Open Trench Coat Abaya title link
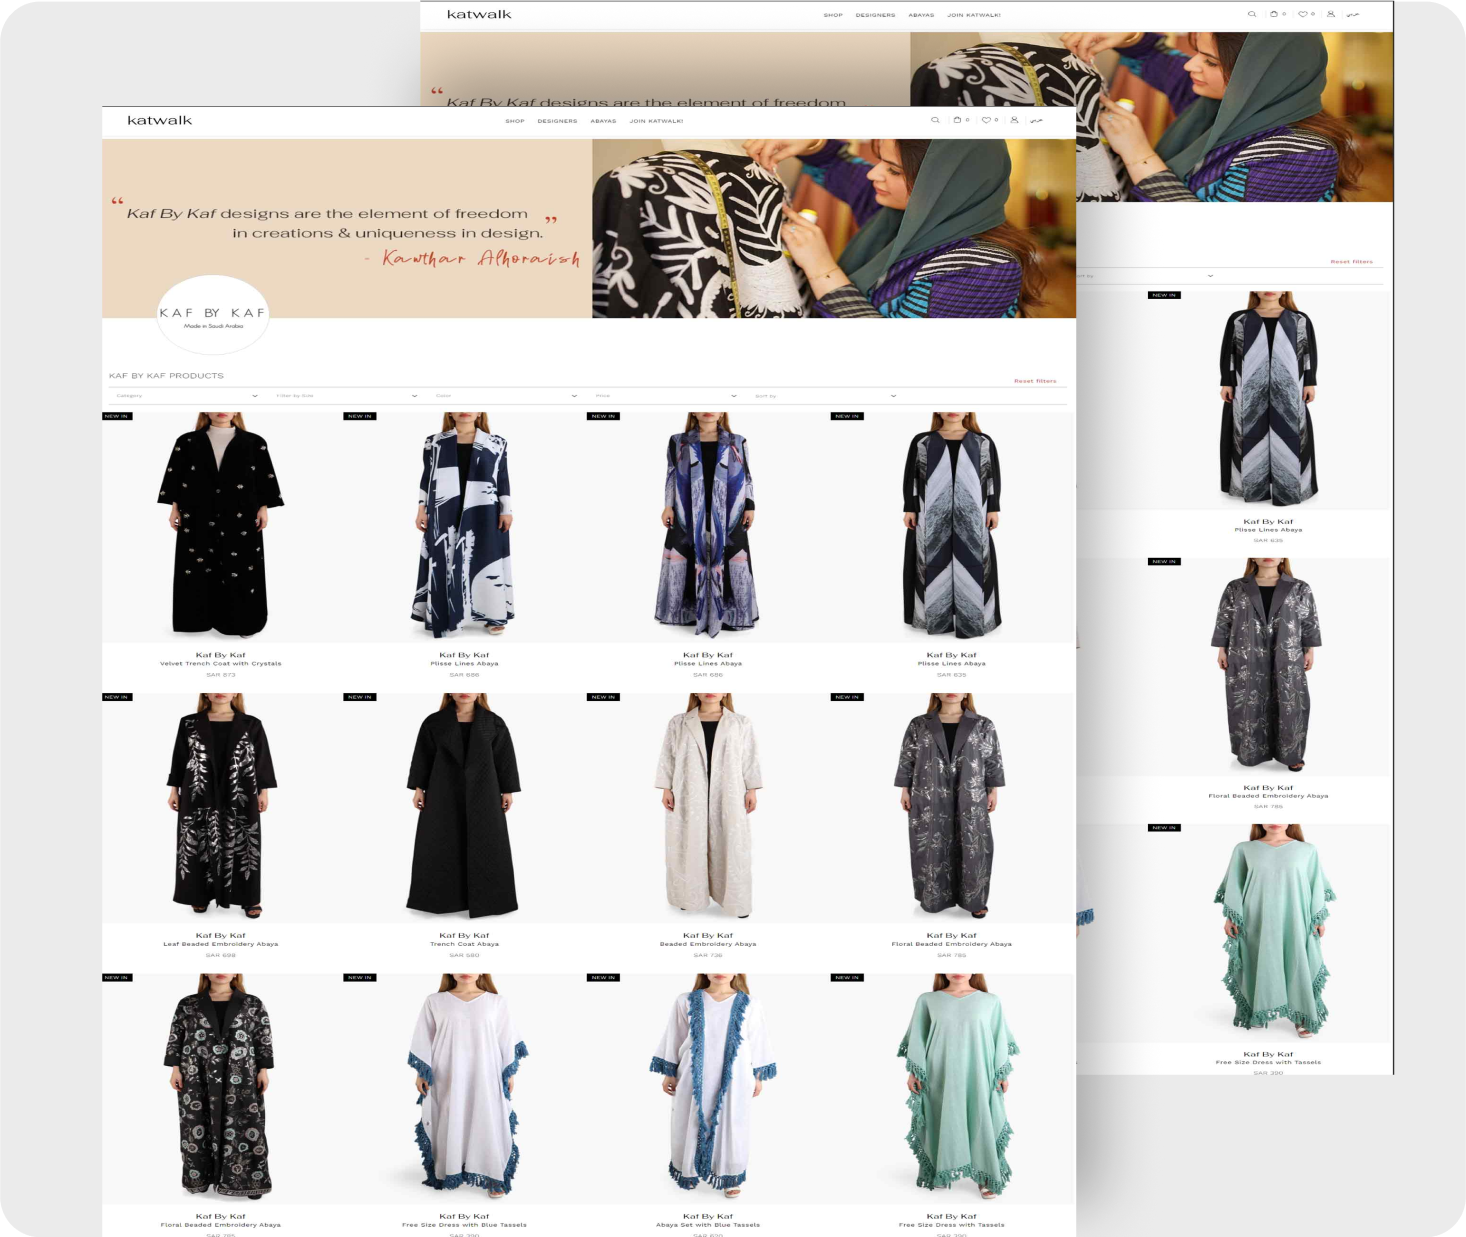The image size is (1466, 1237). click(464, 944)
